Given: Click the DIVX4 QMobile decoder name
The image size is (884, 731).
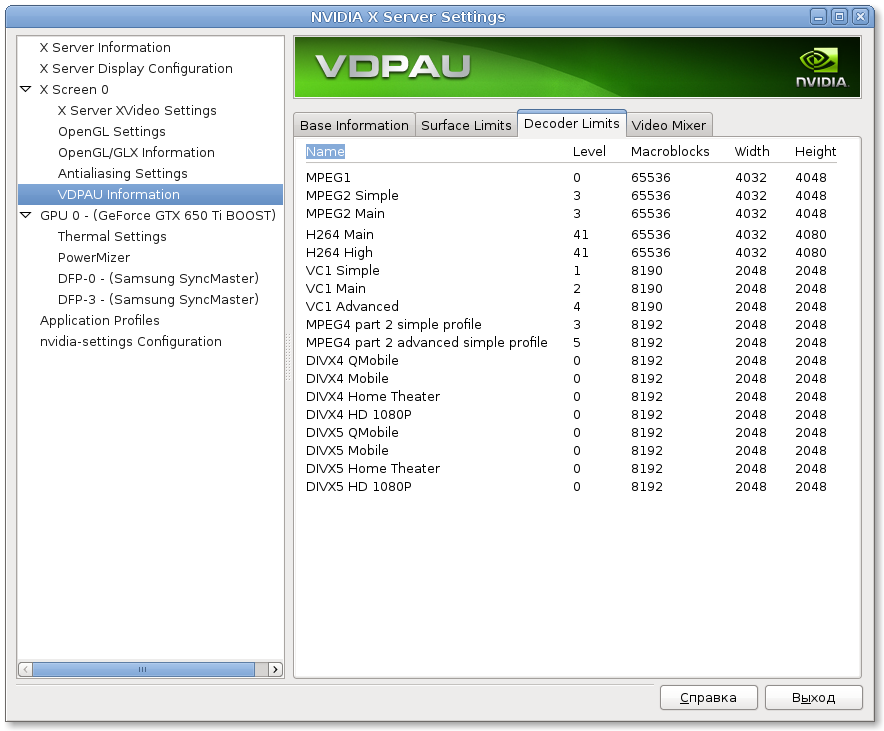Looking at the screenshot, I should (352, 361).
